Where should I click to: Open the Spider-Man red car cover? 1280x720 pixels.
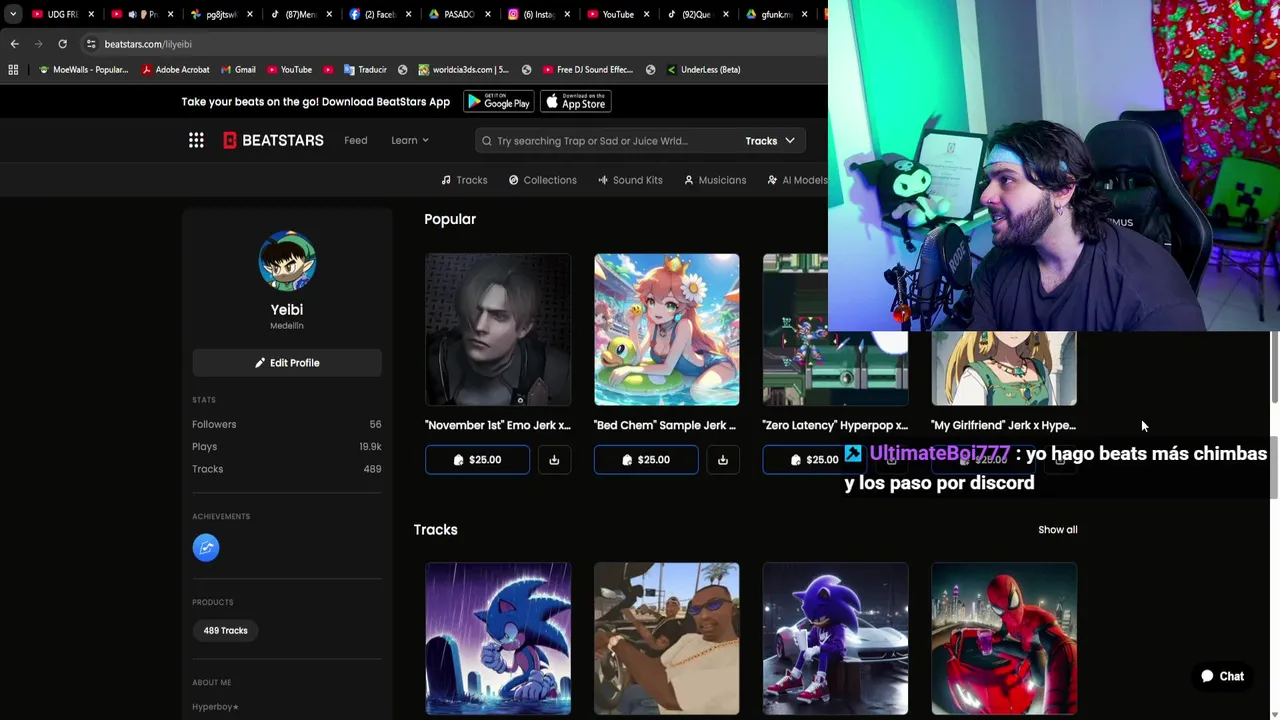point(1004,640)
